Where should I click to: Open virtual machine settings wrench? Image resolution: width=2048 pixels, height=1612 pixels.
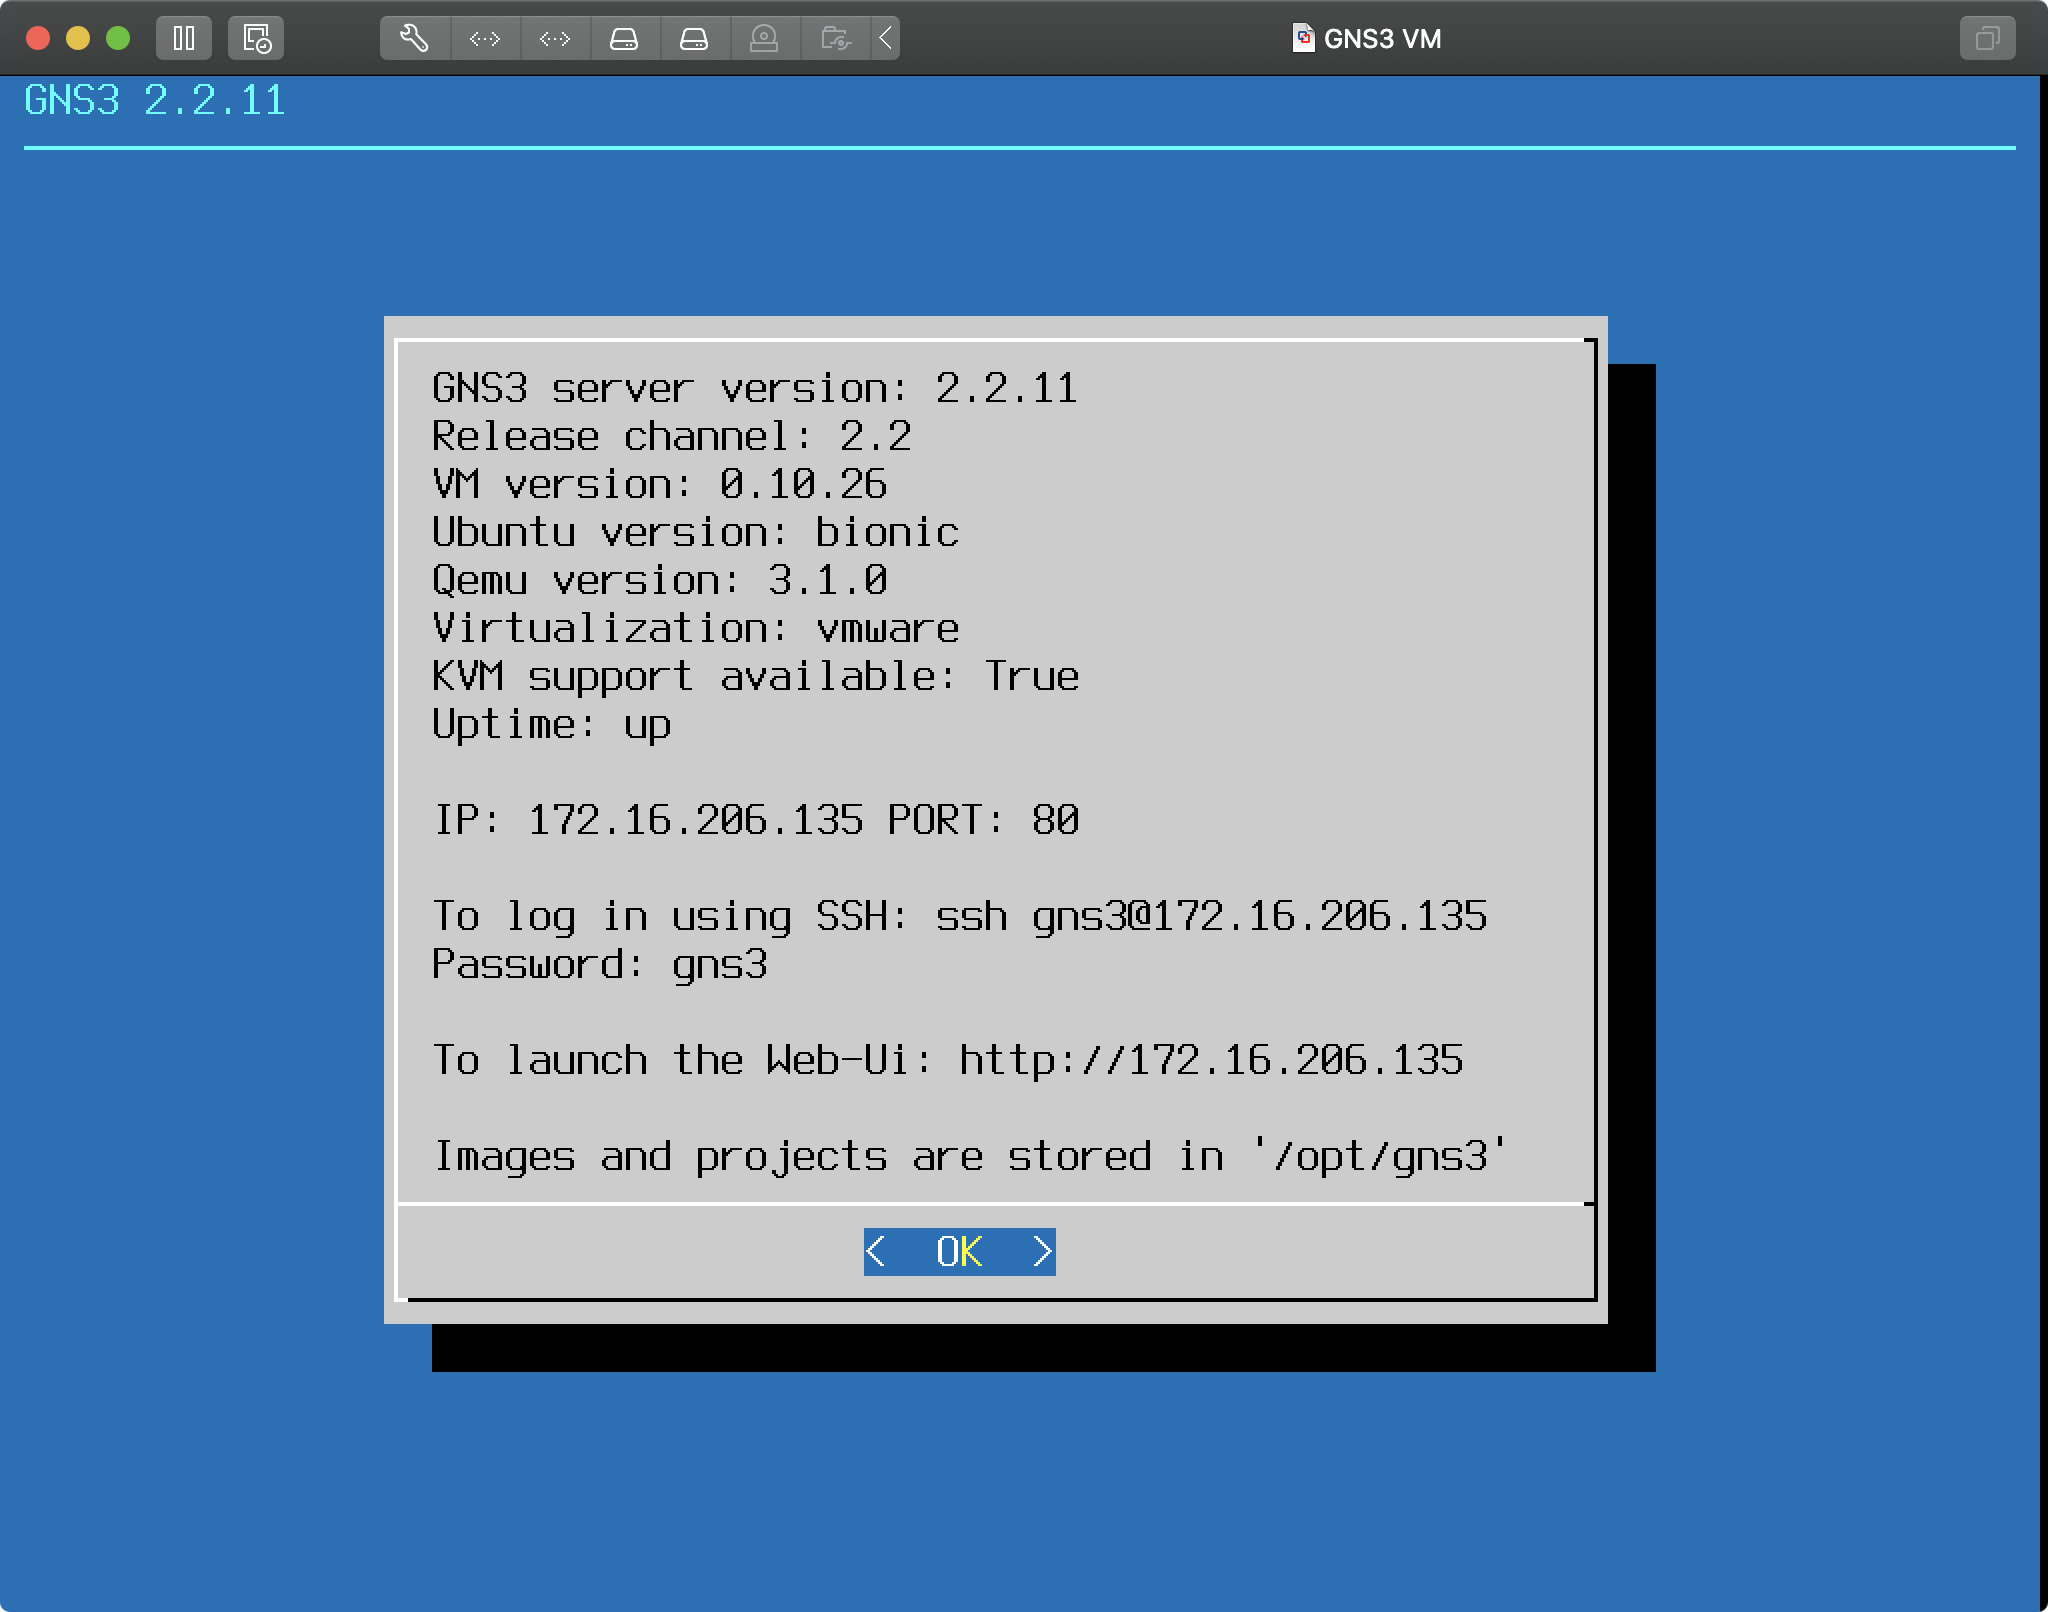[x=415, y=38]
